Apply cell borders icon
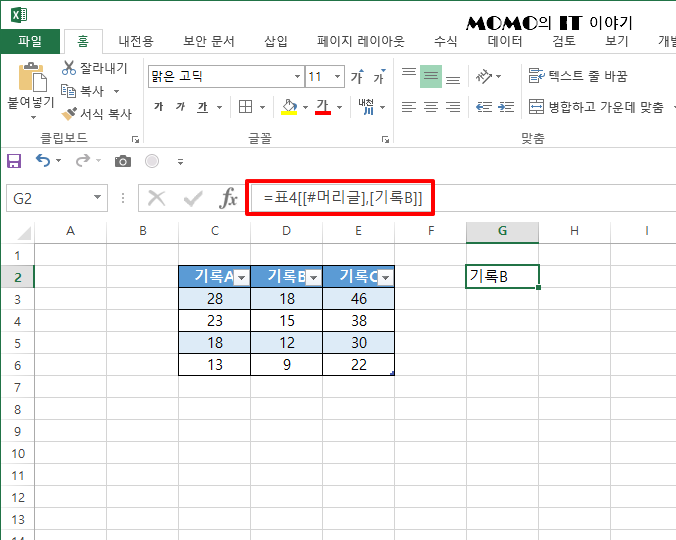The height and width of the screenshot is (540, 676). coord(245,106)
